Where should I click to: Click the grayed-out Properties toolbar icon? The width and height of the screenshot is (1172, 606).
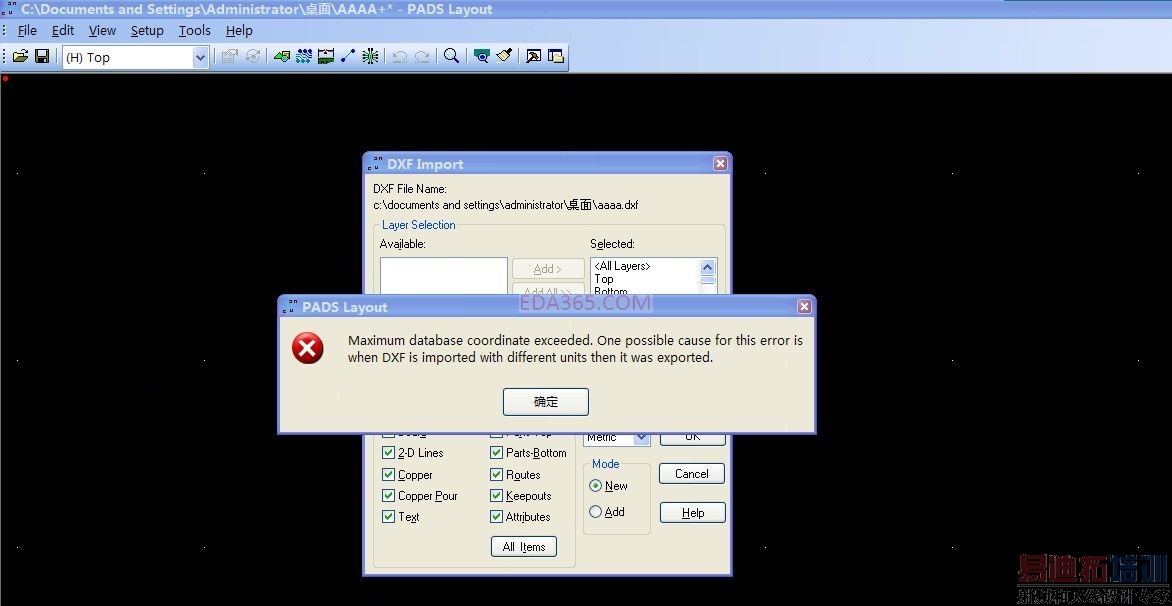pyautogui.click(x=229, y=56)
